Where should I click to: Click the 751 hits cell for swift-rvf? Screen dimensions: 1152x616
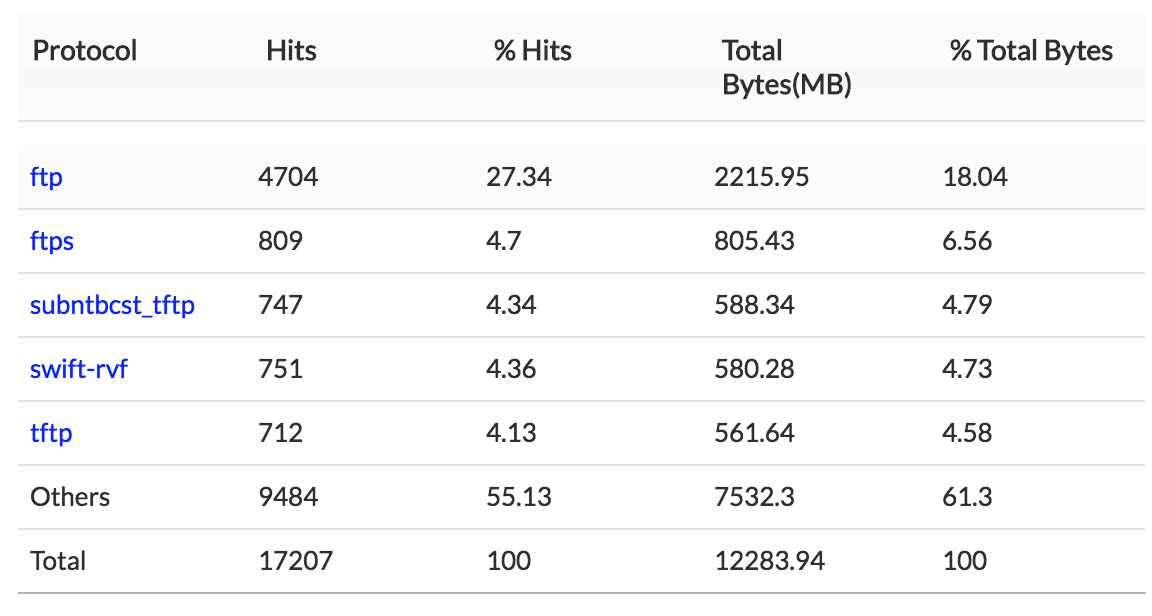click(280, 370)
